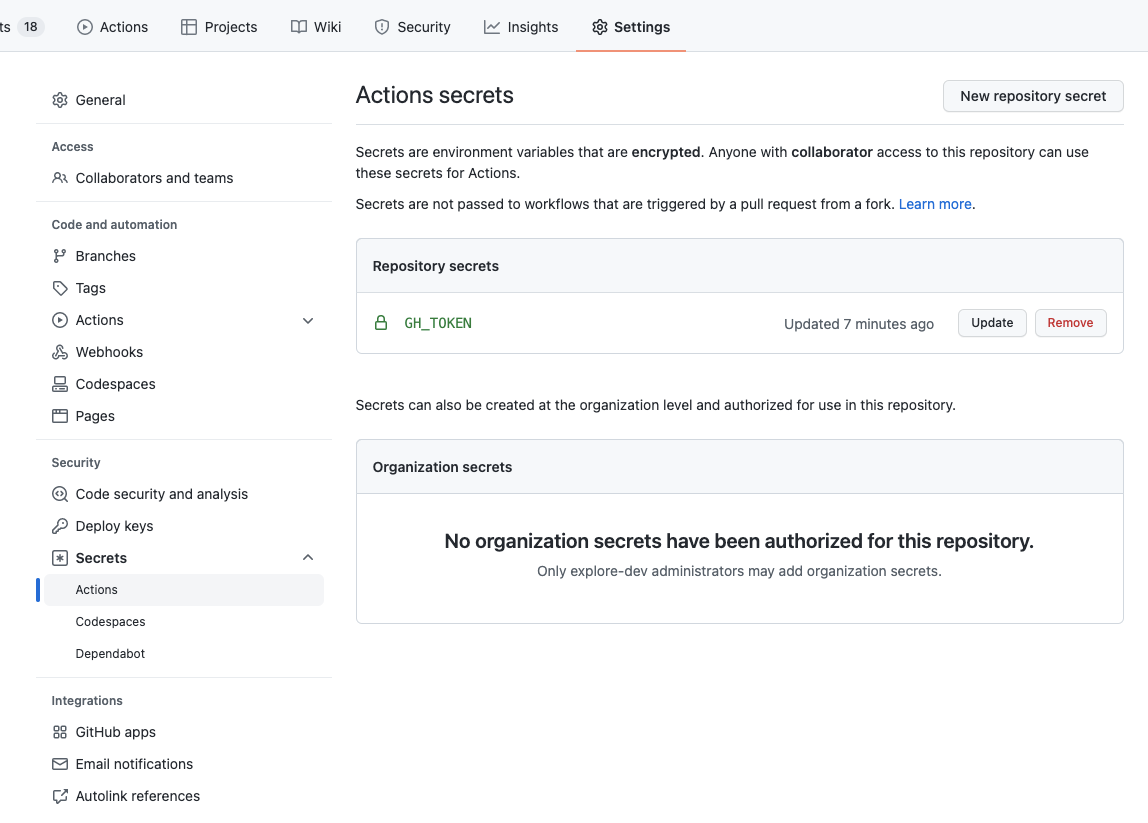Image resolution: width=1148 pixels, height=823 pixels.
Task: Click the play icon in the top Actions tab
Action: [85, 27]
